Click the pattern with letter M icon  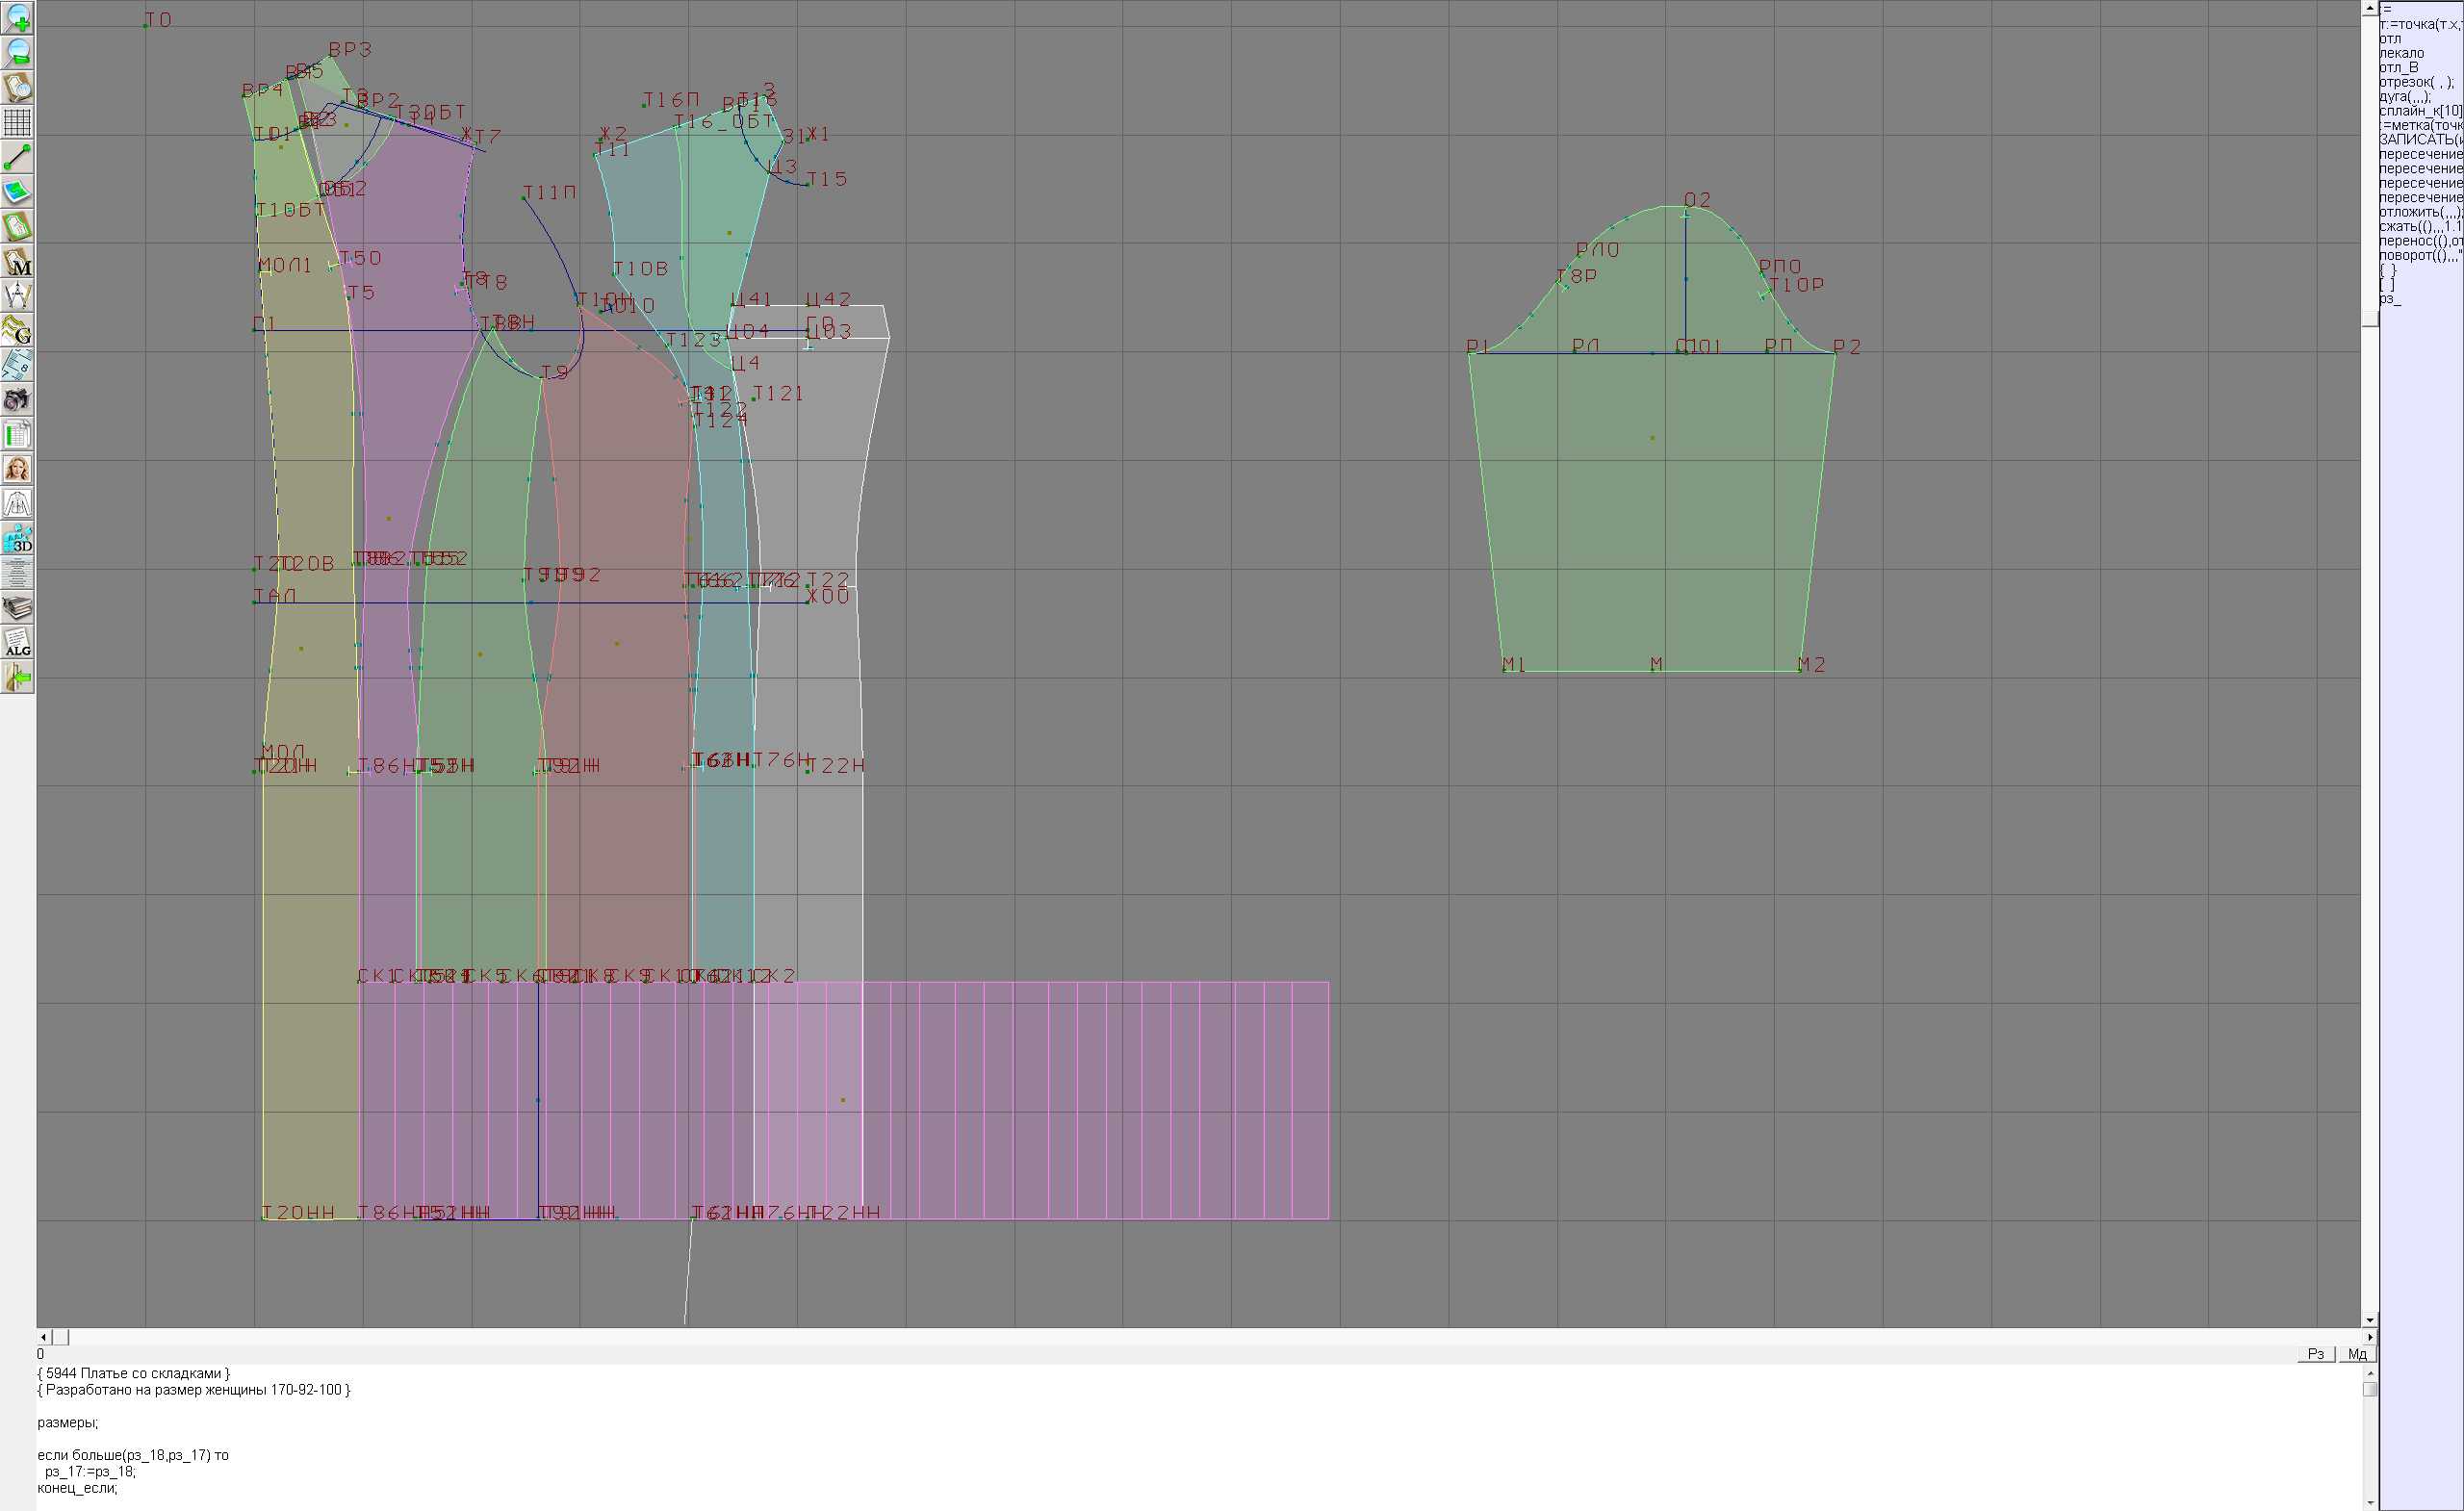[17, 261]
